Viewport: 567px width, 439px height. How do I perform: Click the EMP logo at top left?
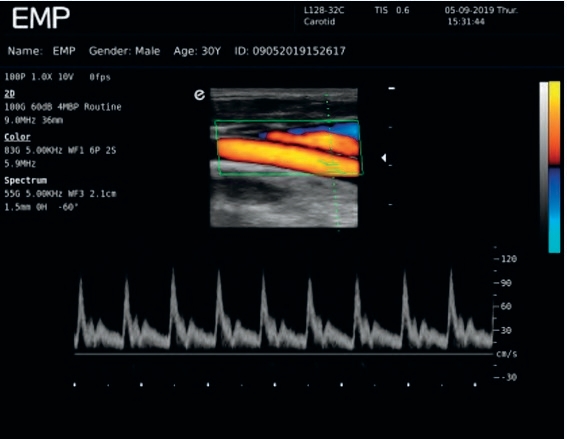point(40,18)
